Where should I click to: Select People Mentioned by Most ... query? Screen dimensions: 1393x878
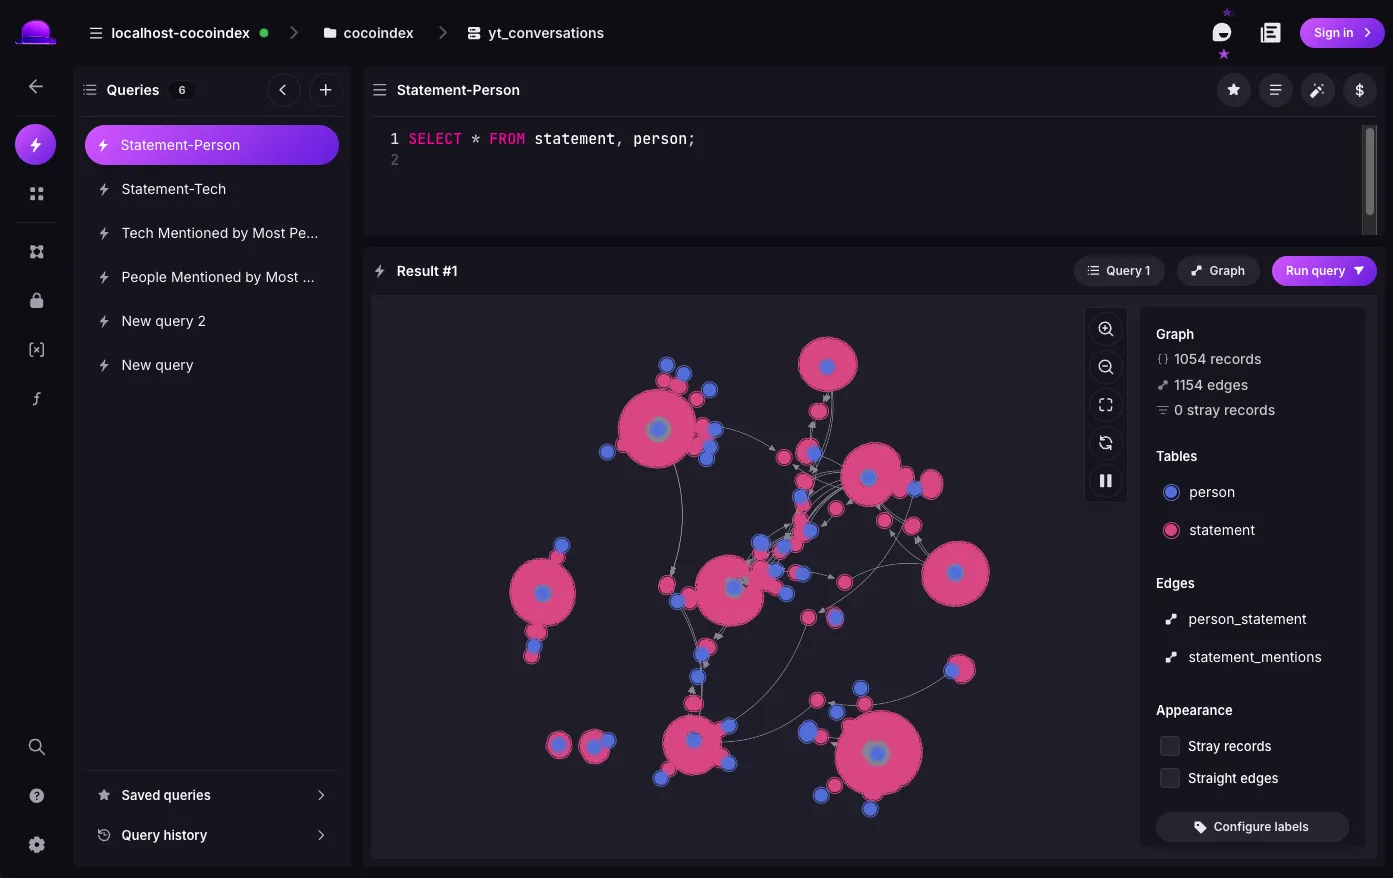(212, 277)
